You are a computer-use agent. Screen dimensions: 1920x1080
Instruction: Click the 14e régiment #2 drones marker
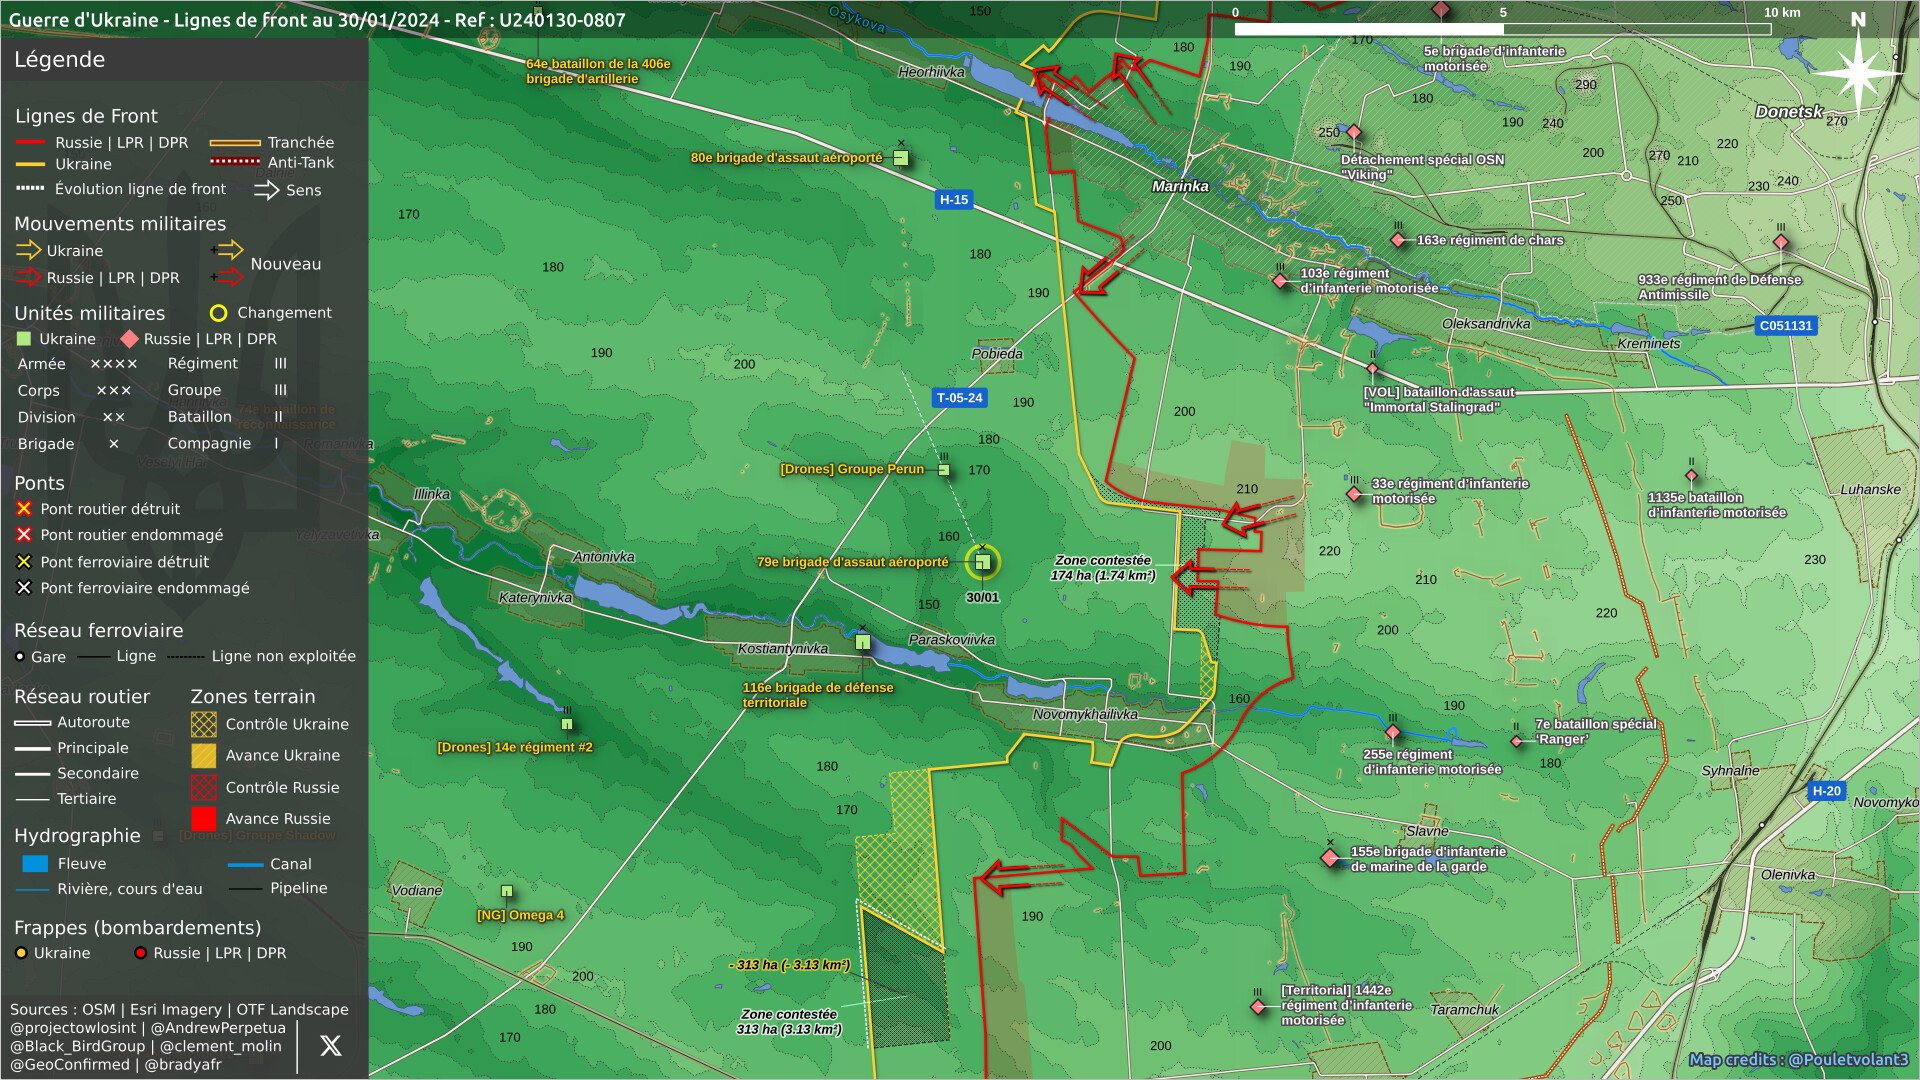tap(567, 724)
